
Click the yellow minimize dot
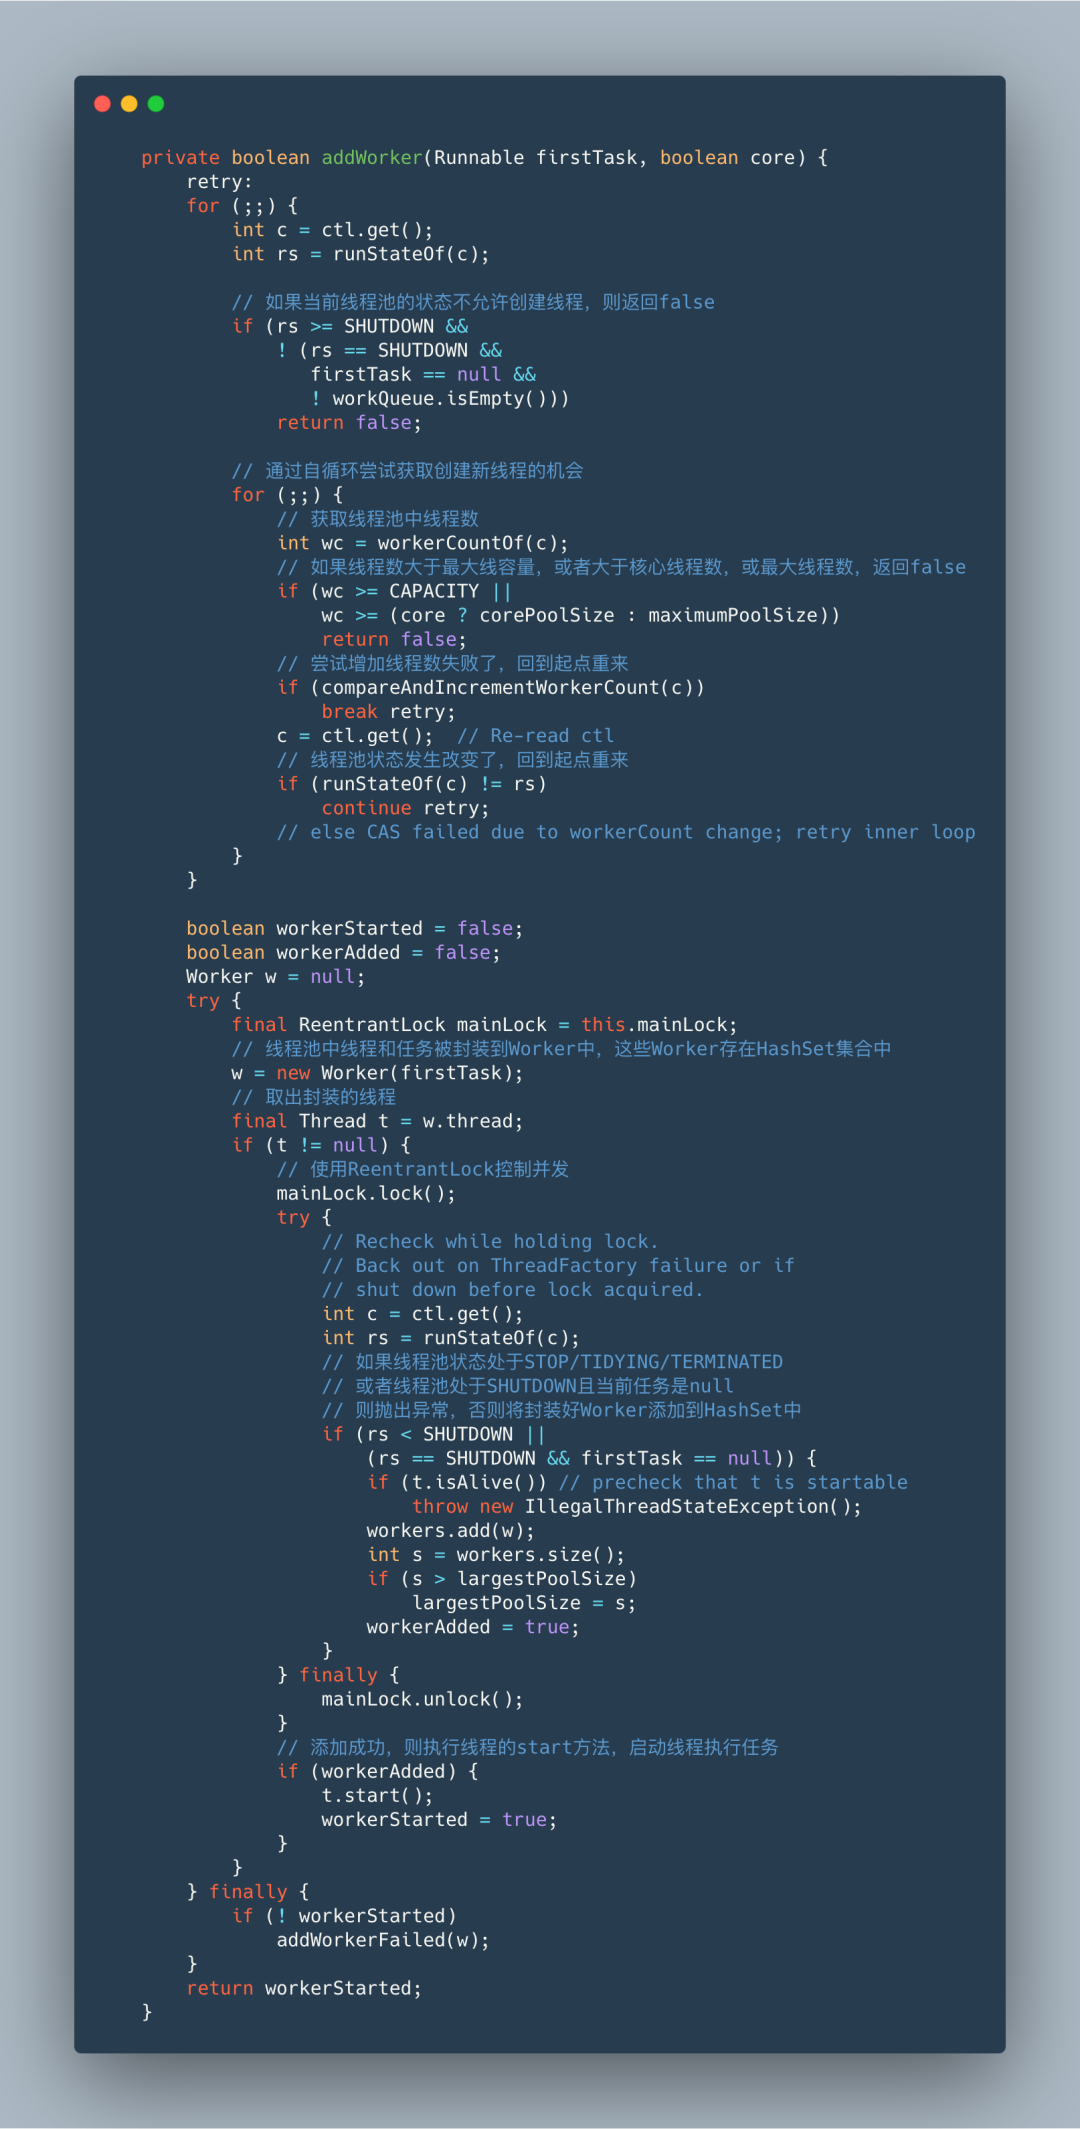pyautogui.click(x=129, y=104)
